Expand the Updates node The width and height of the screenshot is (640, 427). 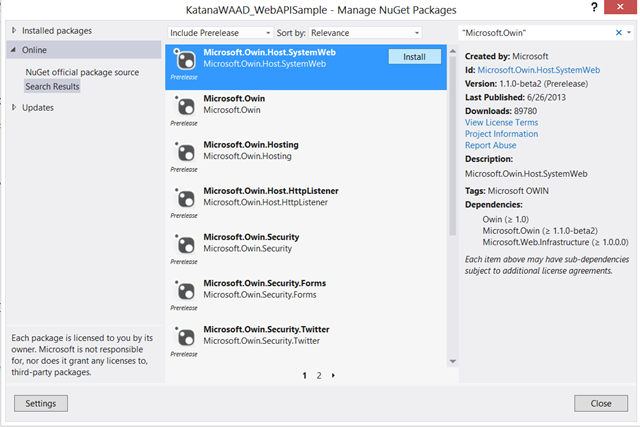pyautogui.click(x=14, y=107)
